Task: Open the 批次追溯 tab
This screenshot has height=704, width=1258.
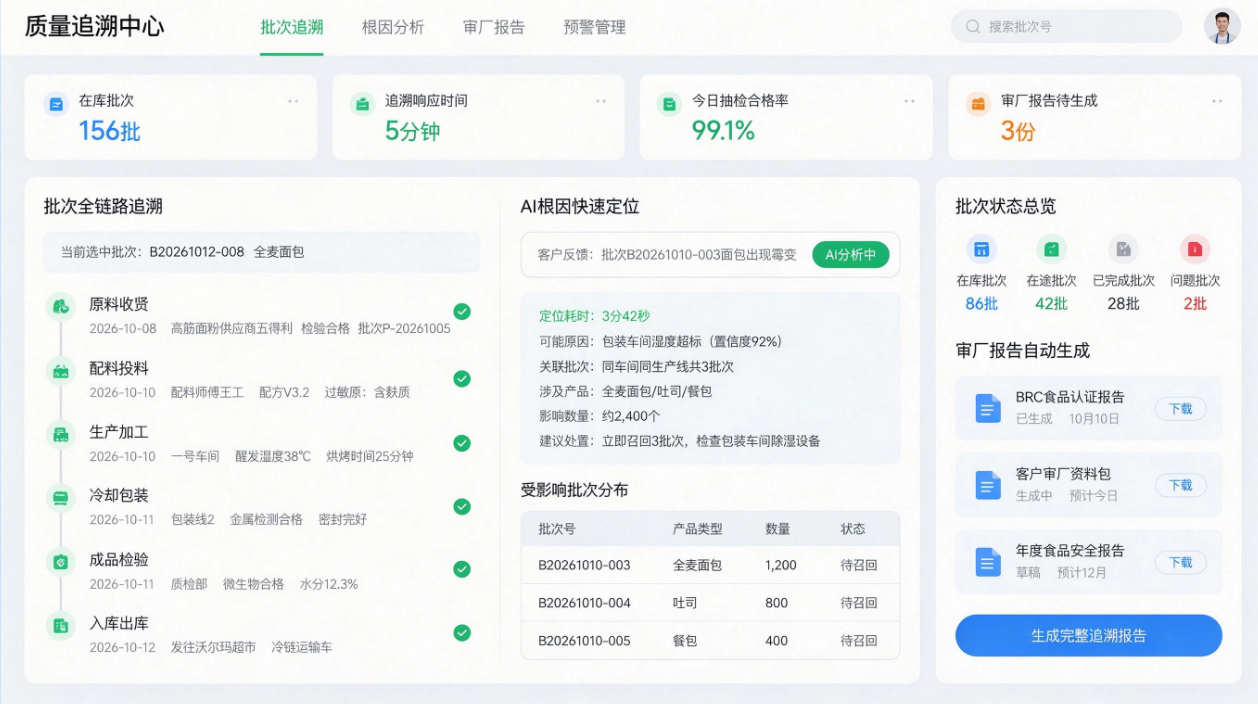Action: (291, 27)
